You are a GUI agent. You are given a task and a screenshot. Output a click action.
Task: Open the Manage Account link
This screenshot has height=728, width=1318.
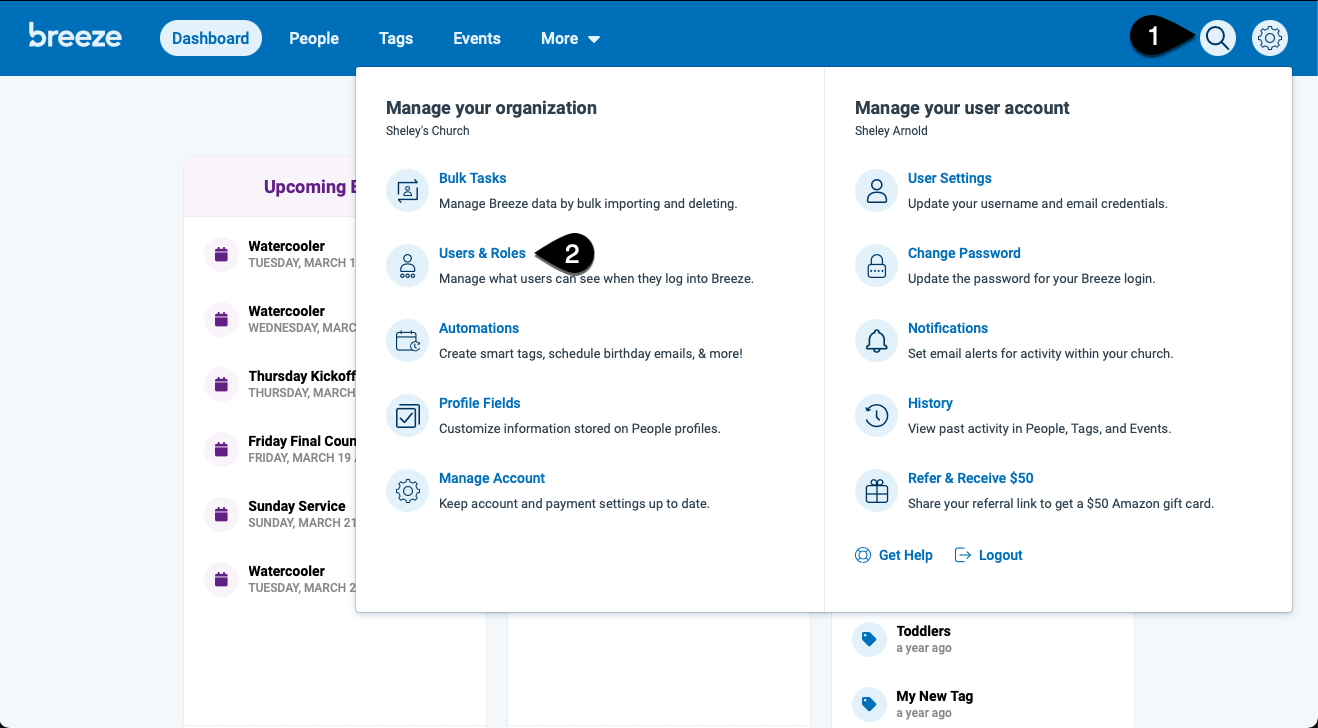[x=492, y=478]
